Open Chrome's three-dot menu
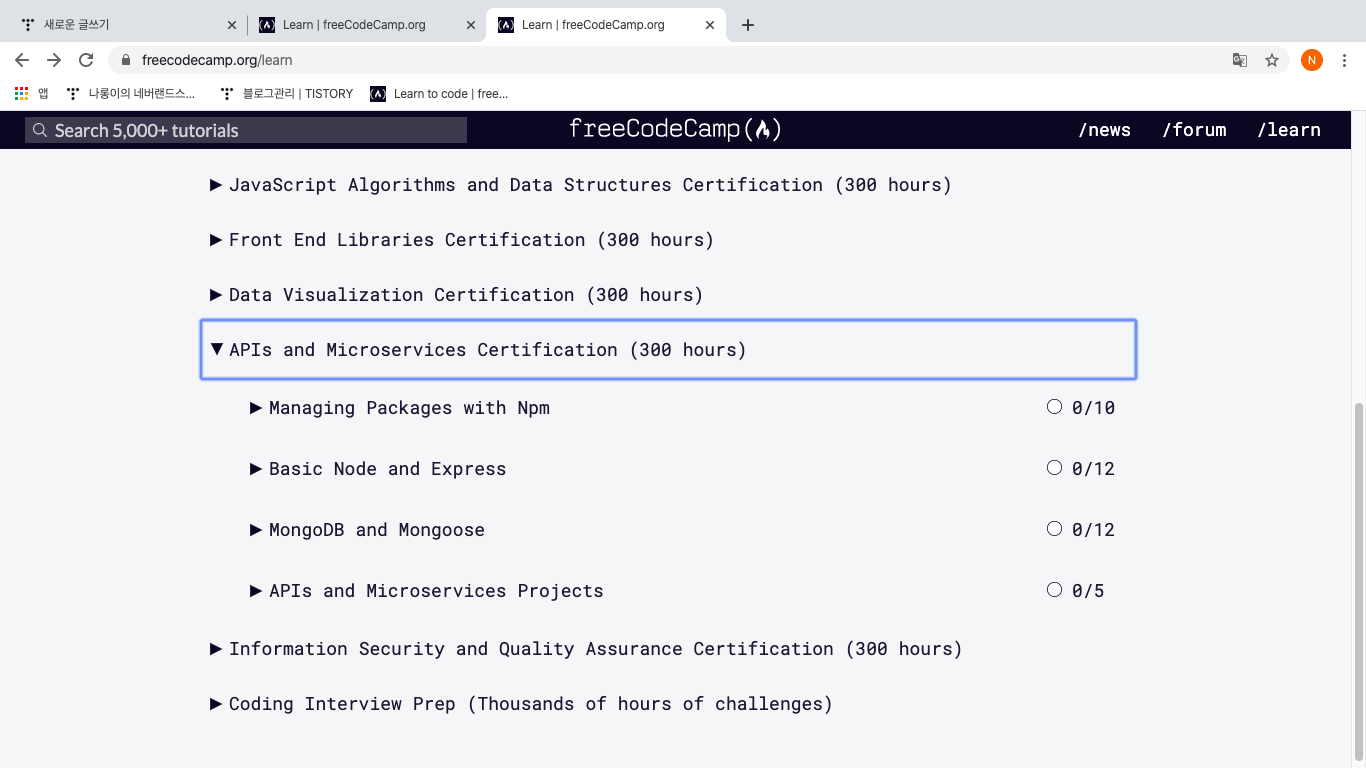This screenshot has height=768, width=1366. 1344,60
